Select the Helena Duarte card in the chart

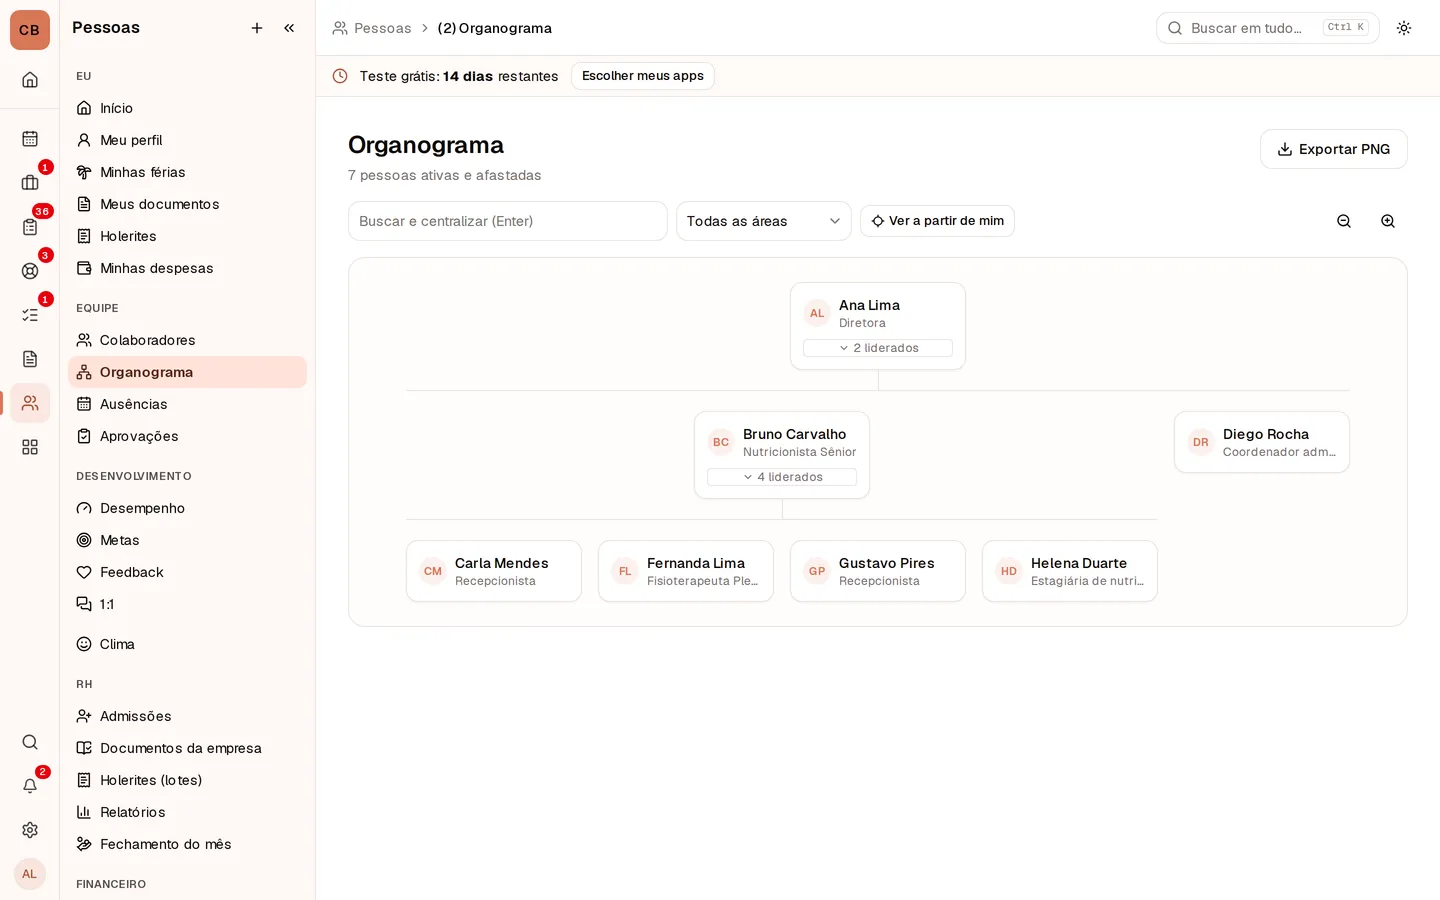1070,571
